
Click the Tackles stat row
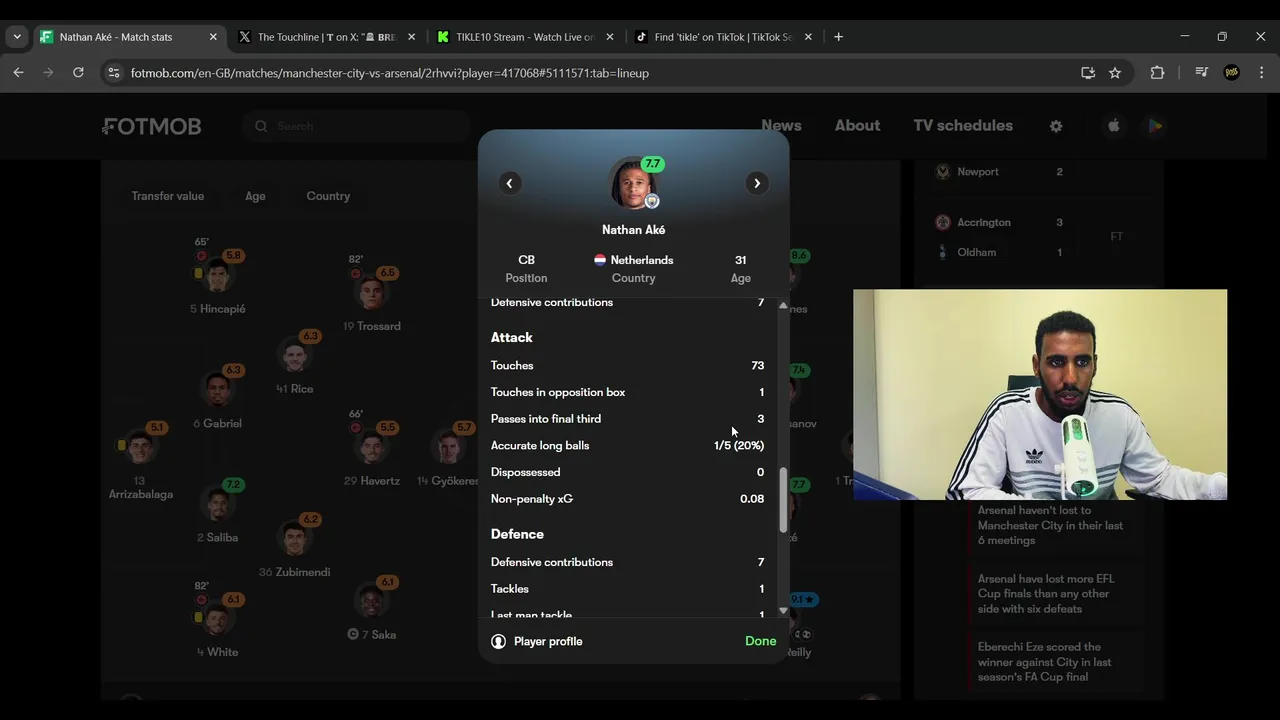pyautogui.click(x=627, y=589)
